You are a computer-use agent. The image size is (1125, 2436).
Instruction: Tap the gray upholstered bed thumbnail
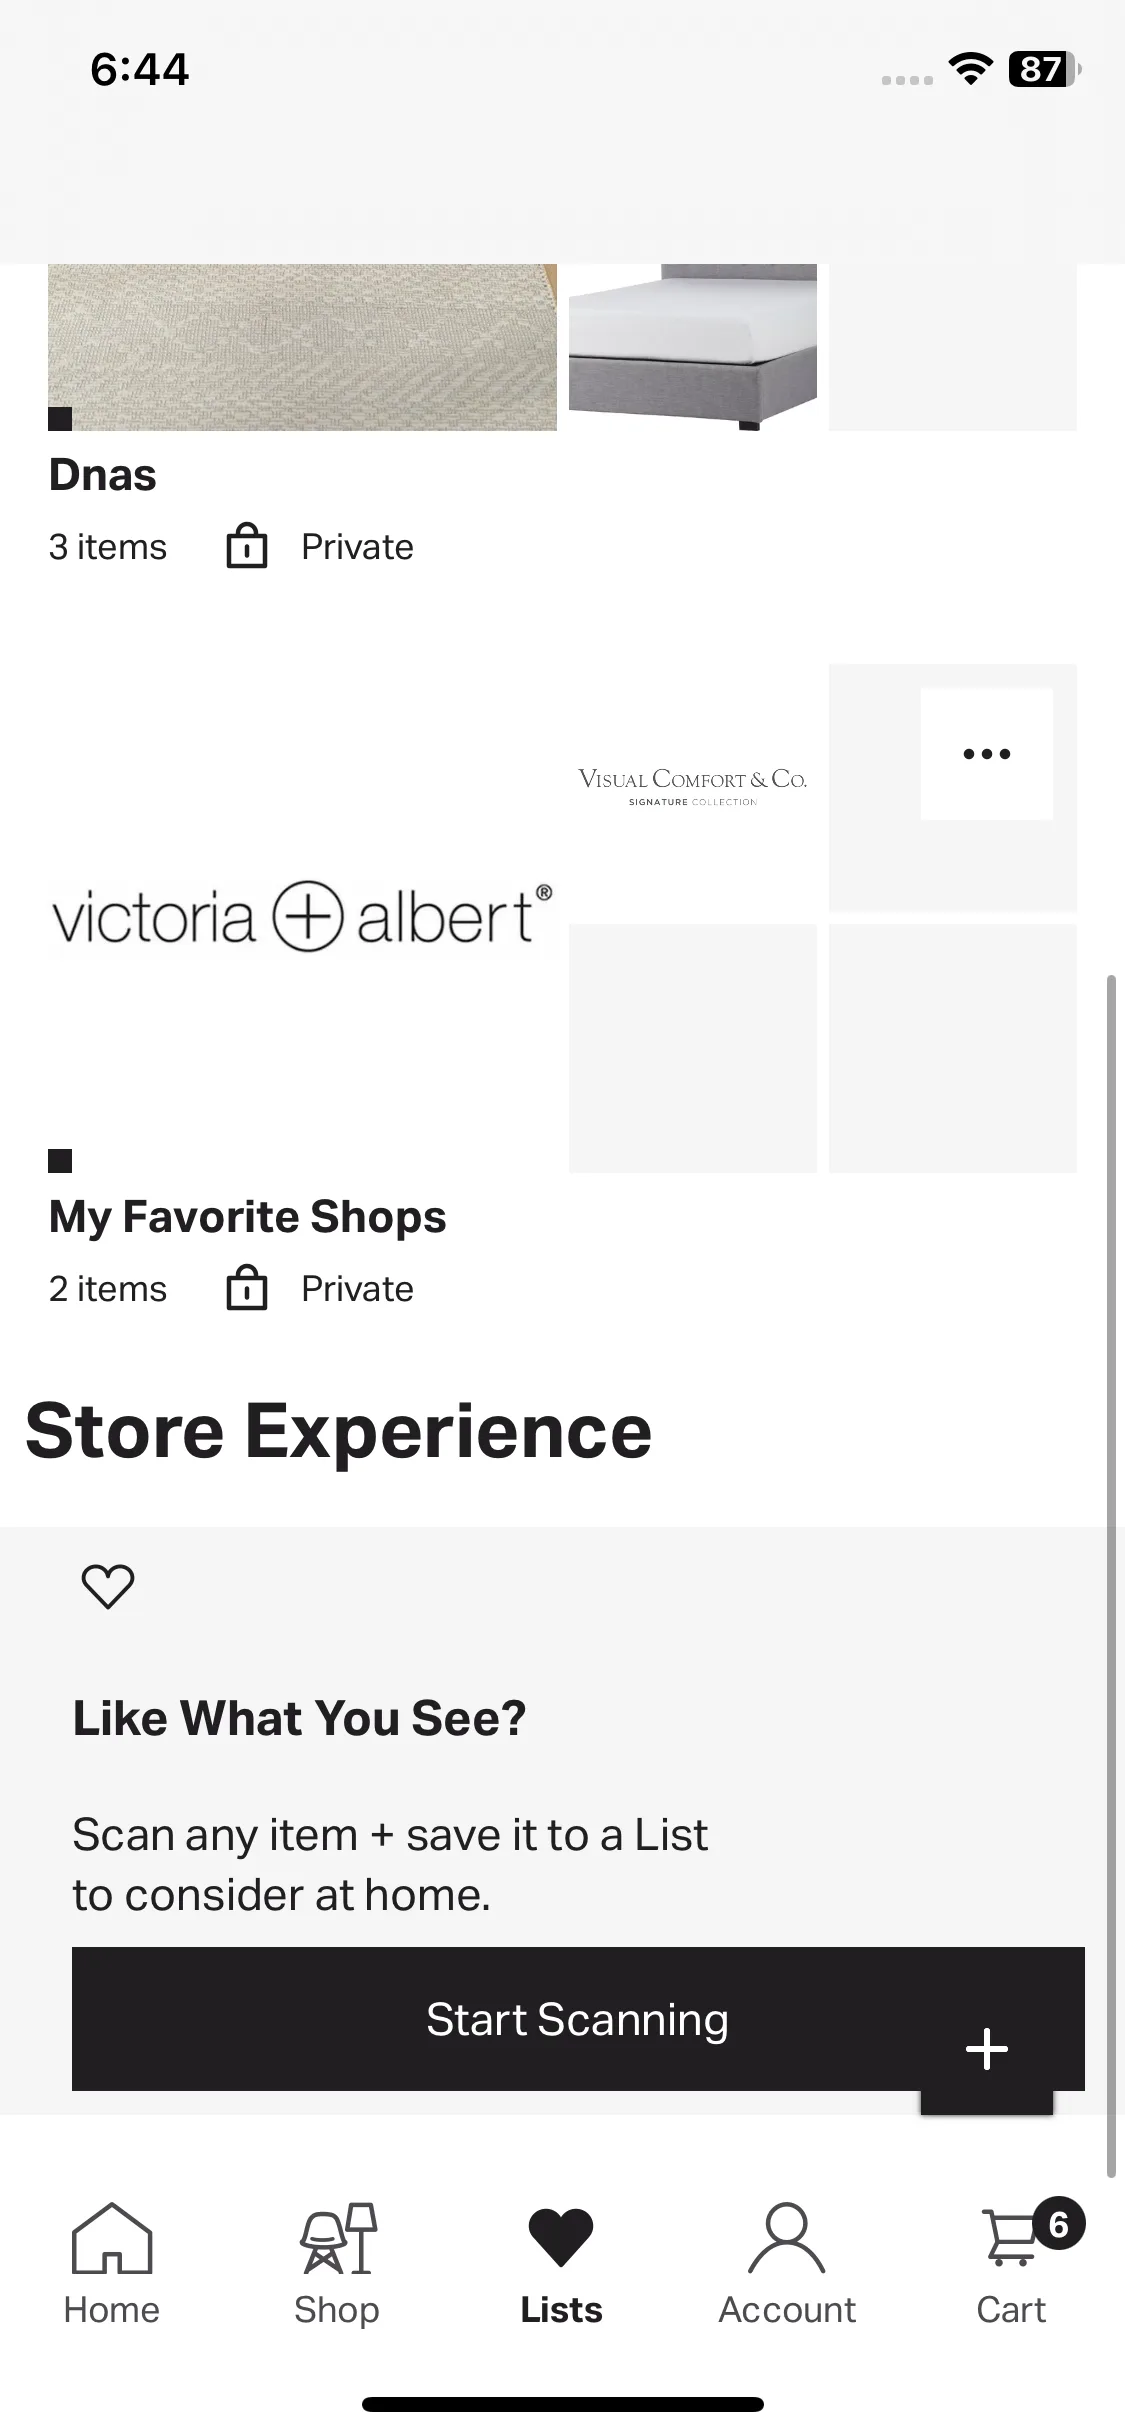[x=693, y=347]
